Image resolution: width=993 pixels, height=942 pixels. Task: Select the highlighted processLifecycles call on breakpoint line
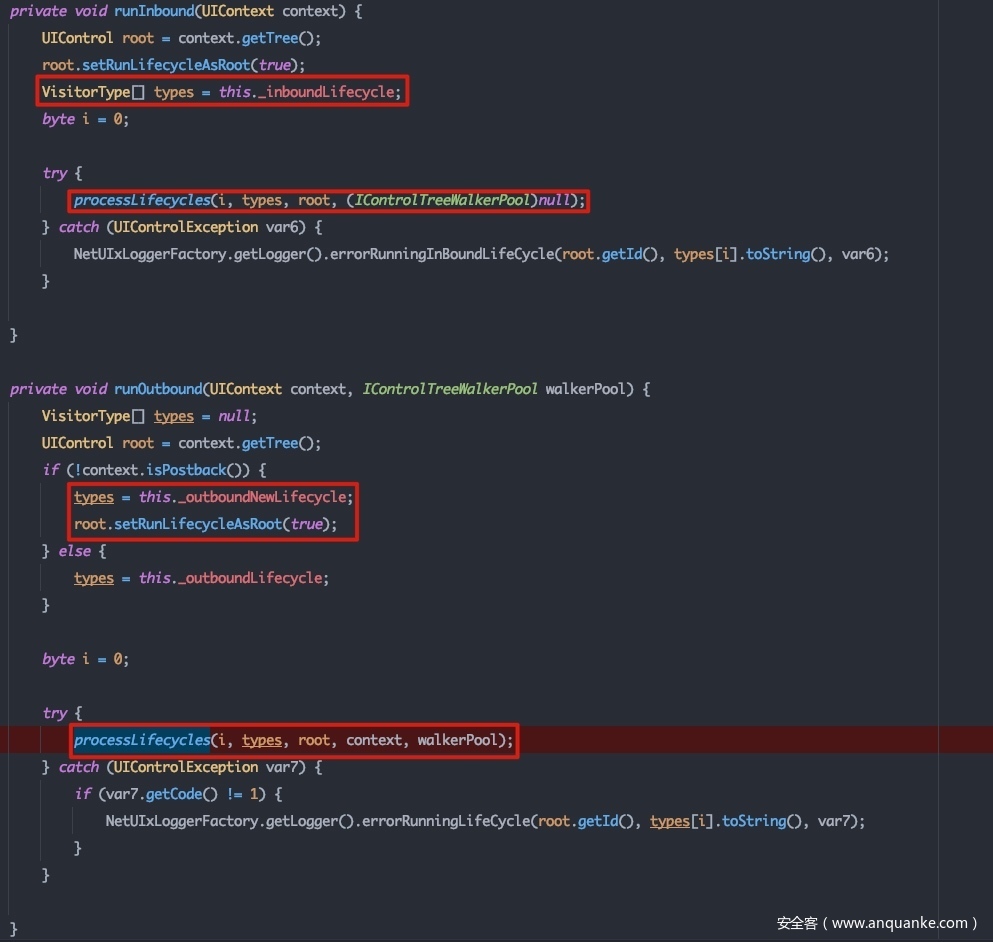(x=141, y=740)
